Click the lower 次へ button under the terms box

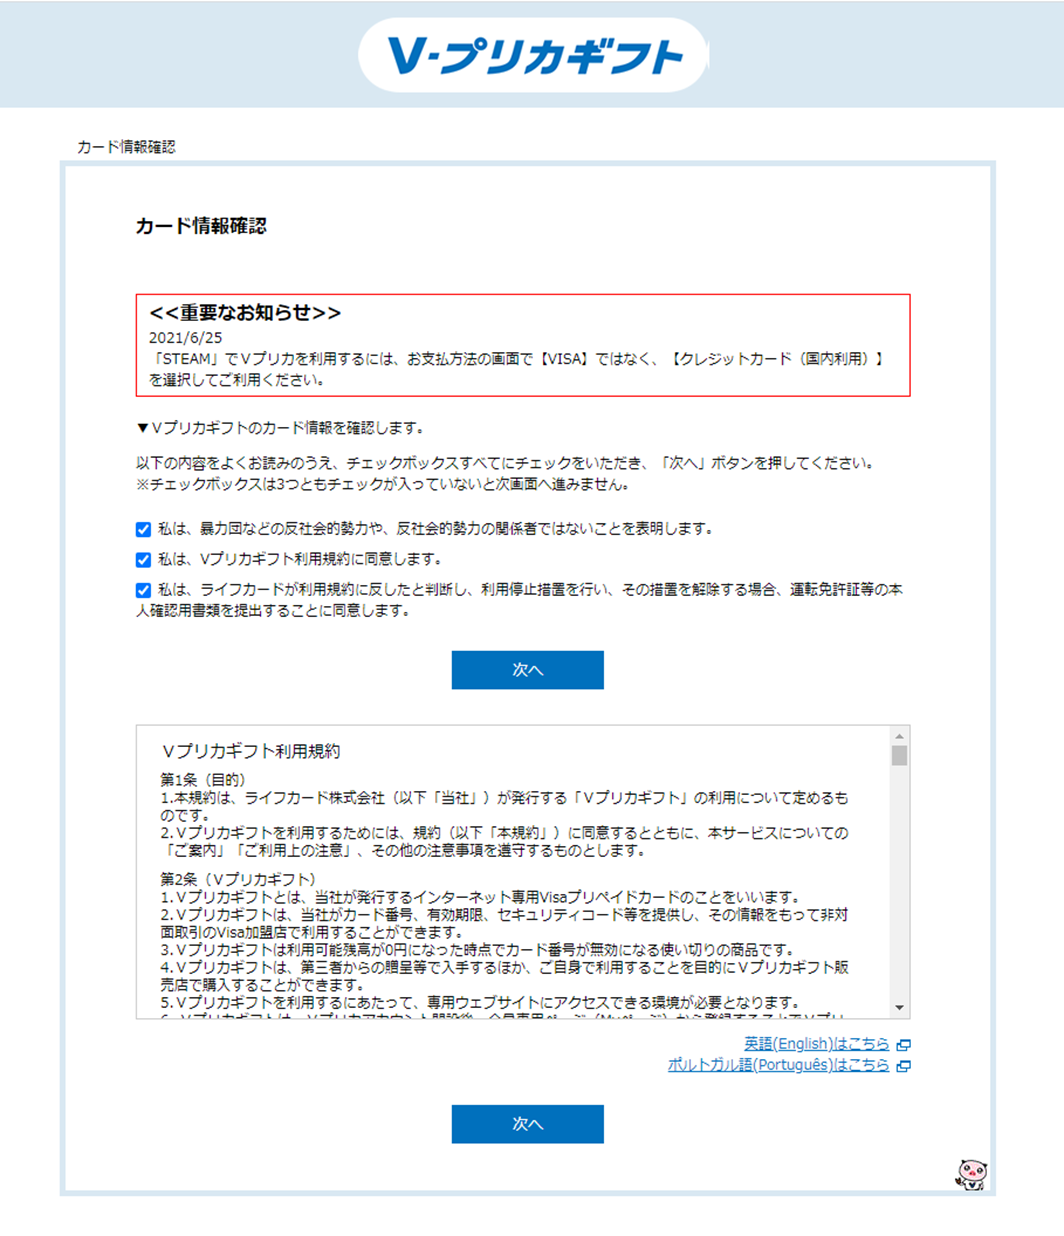click(x=527, y=1124)
